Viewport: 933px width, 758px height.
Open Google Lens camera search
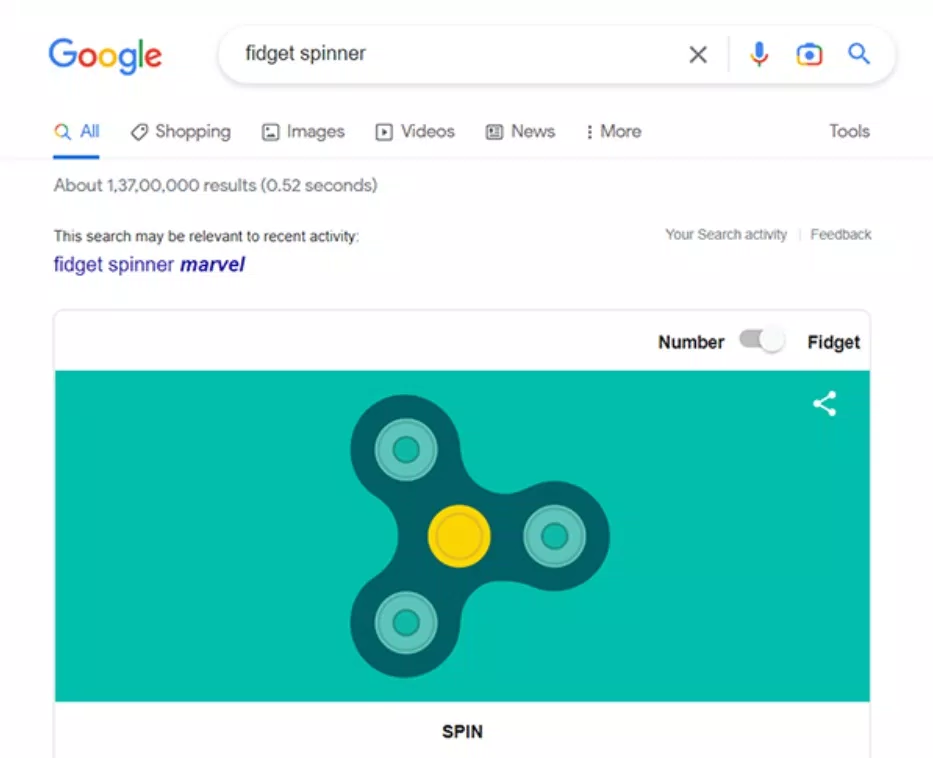(x=809, y=54)
